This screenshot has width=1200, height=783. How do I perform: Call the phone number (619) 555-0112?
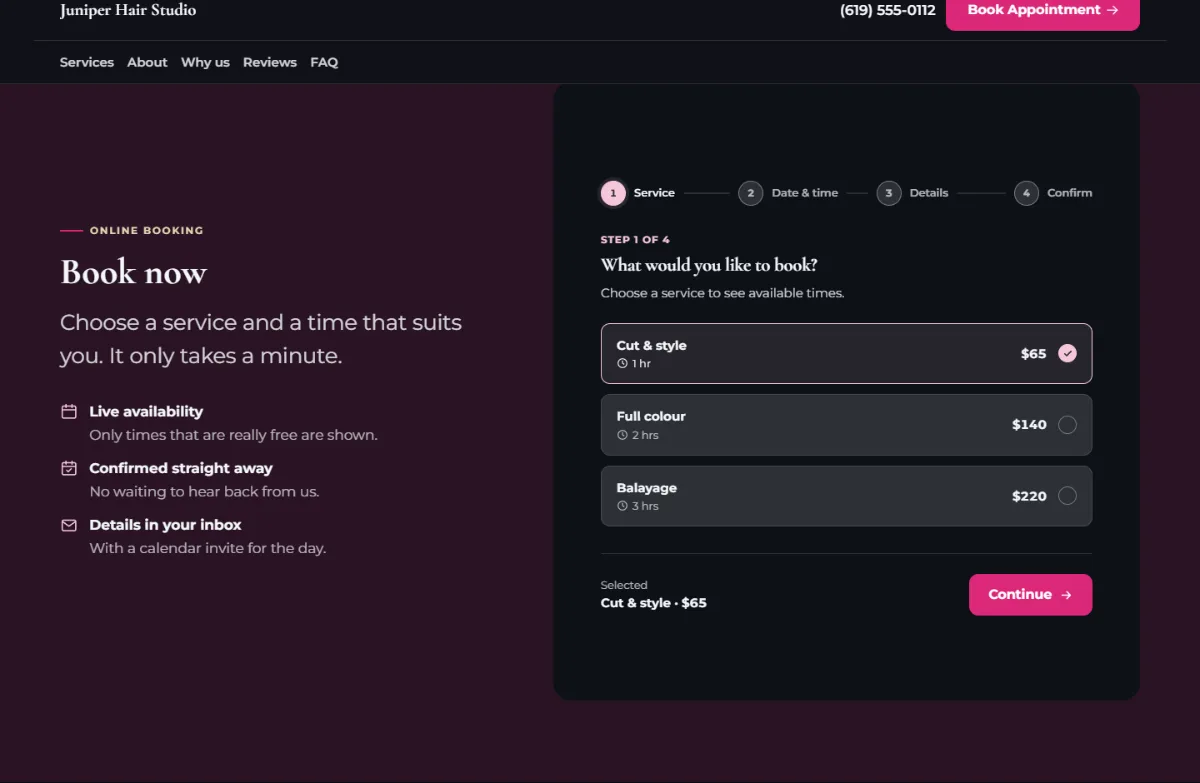click(888, 10)
